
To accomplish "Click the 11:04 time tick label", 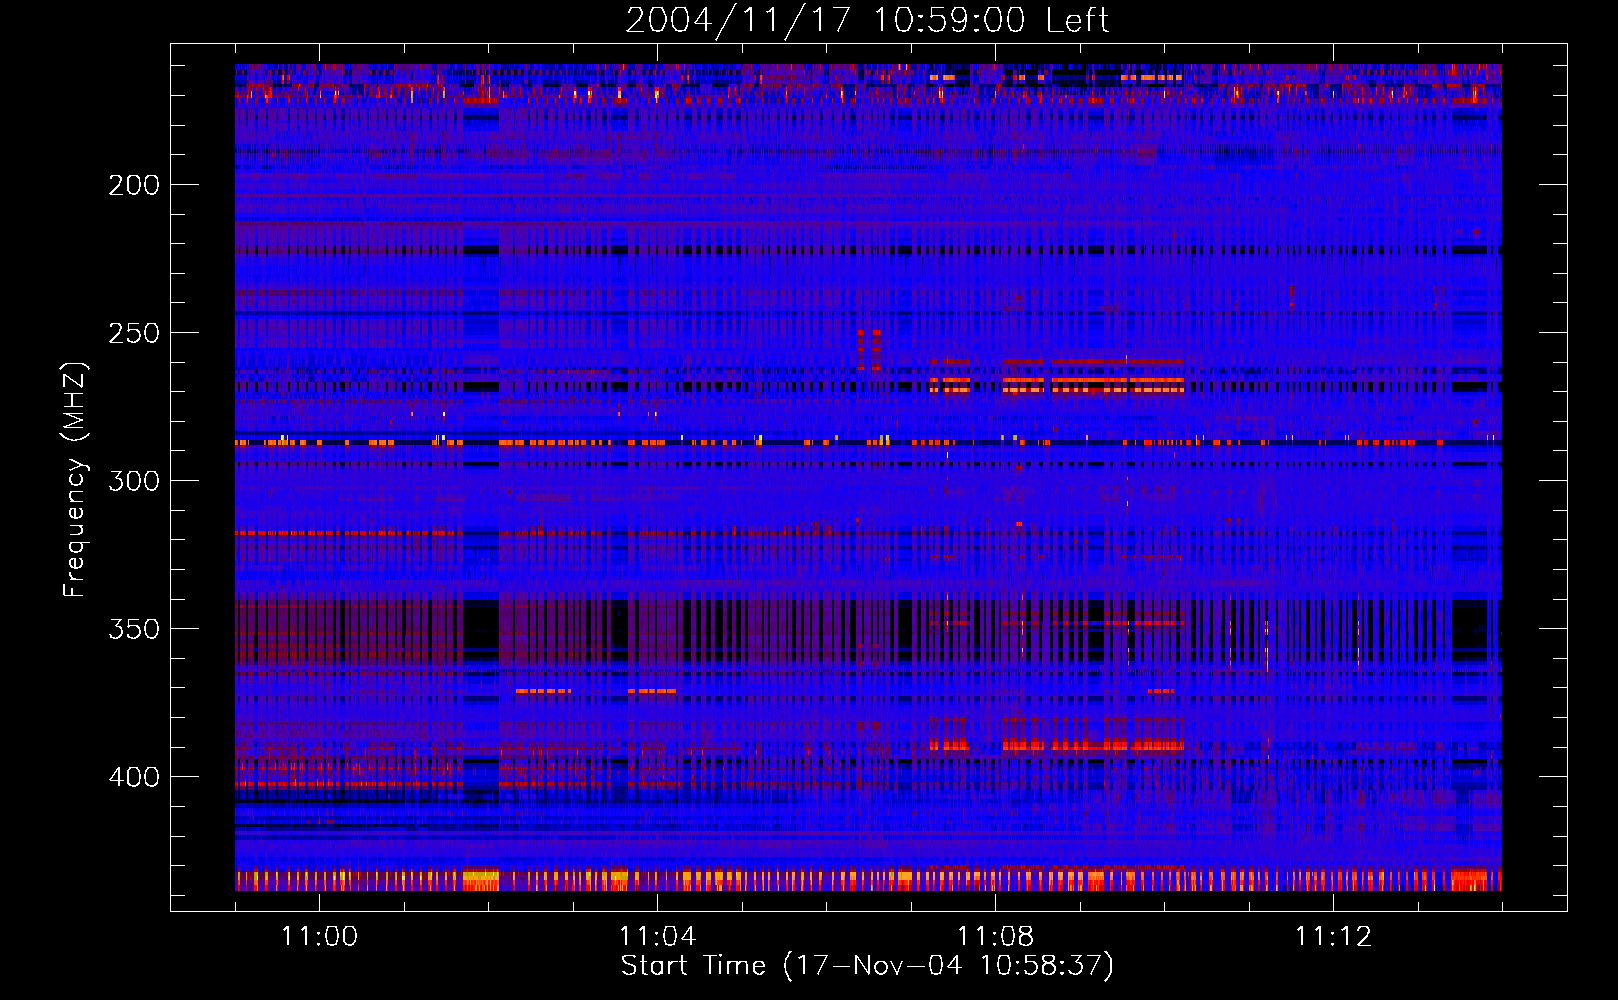I will (x=657, y=937).
